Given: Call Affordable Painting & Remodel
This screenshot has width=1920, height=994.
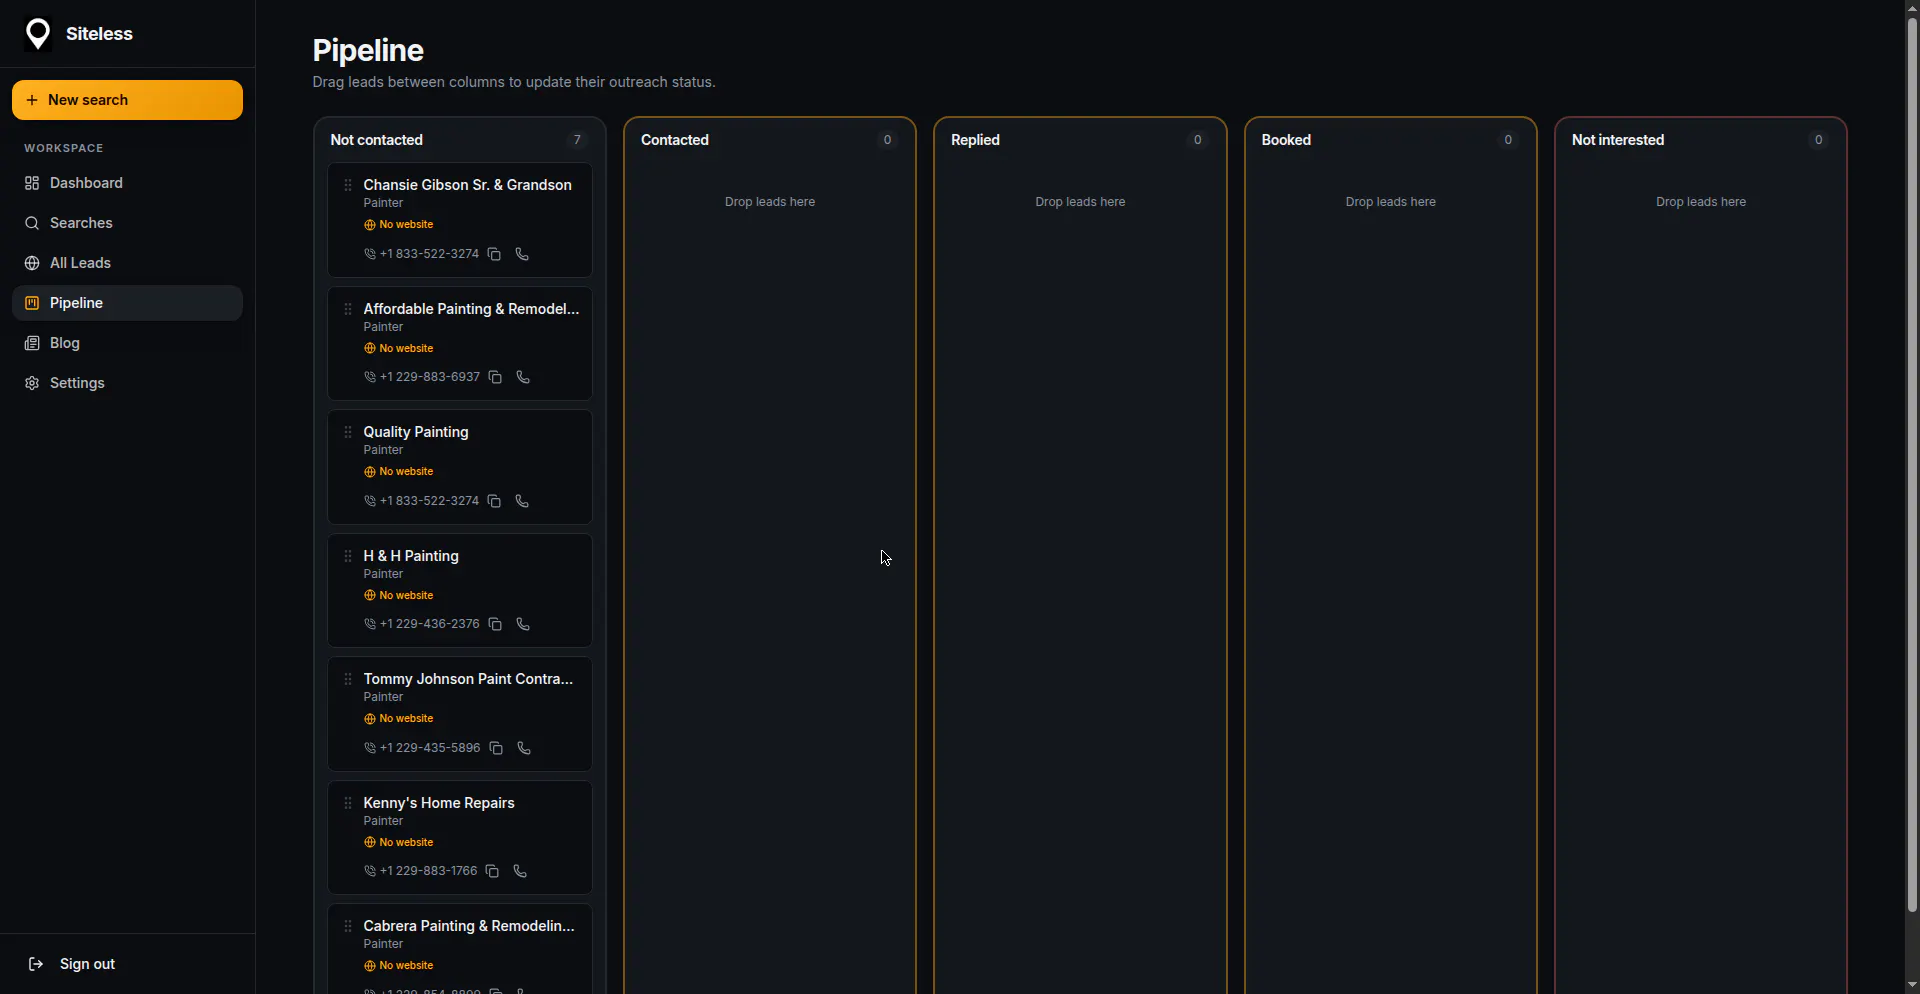Looking at the screenshot, I should point(523,377).
